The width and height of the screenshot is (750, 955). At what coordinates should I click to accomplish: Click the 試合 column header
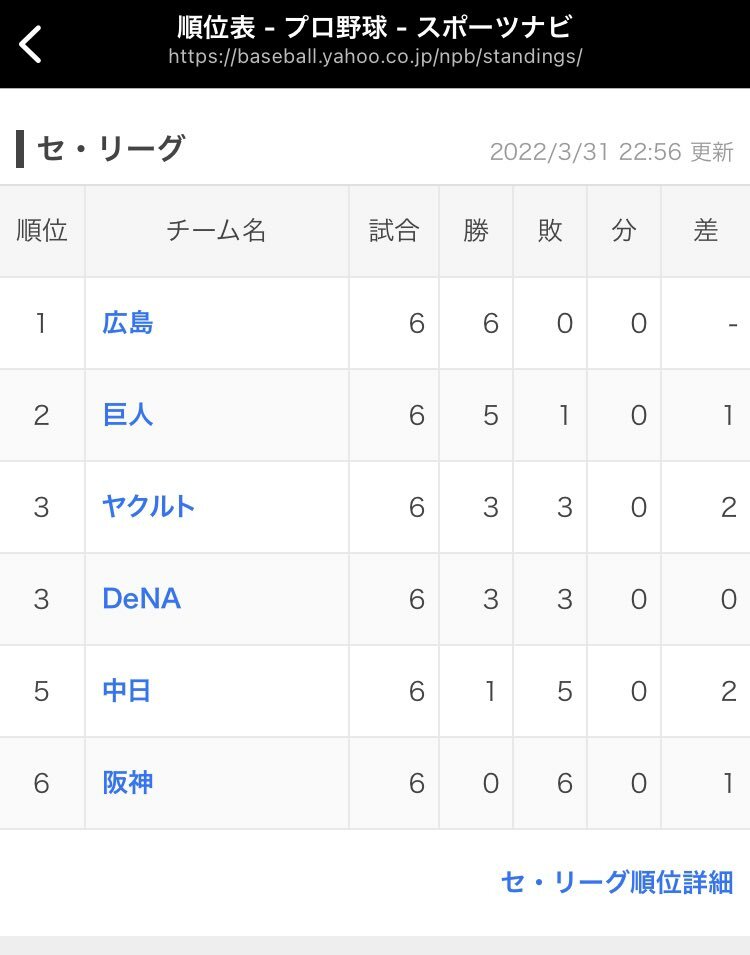coord(394,231)
